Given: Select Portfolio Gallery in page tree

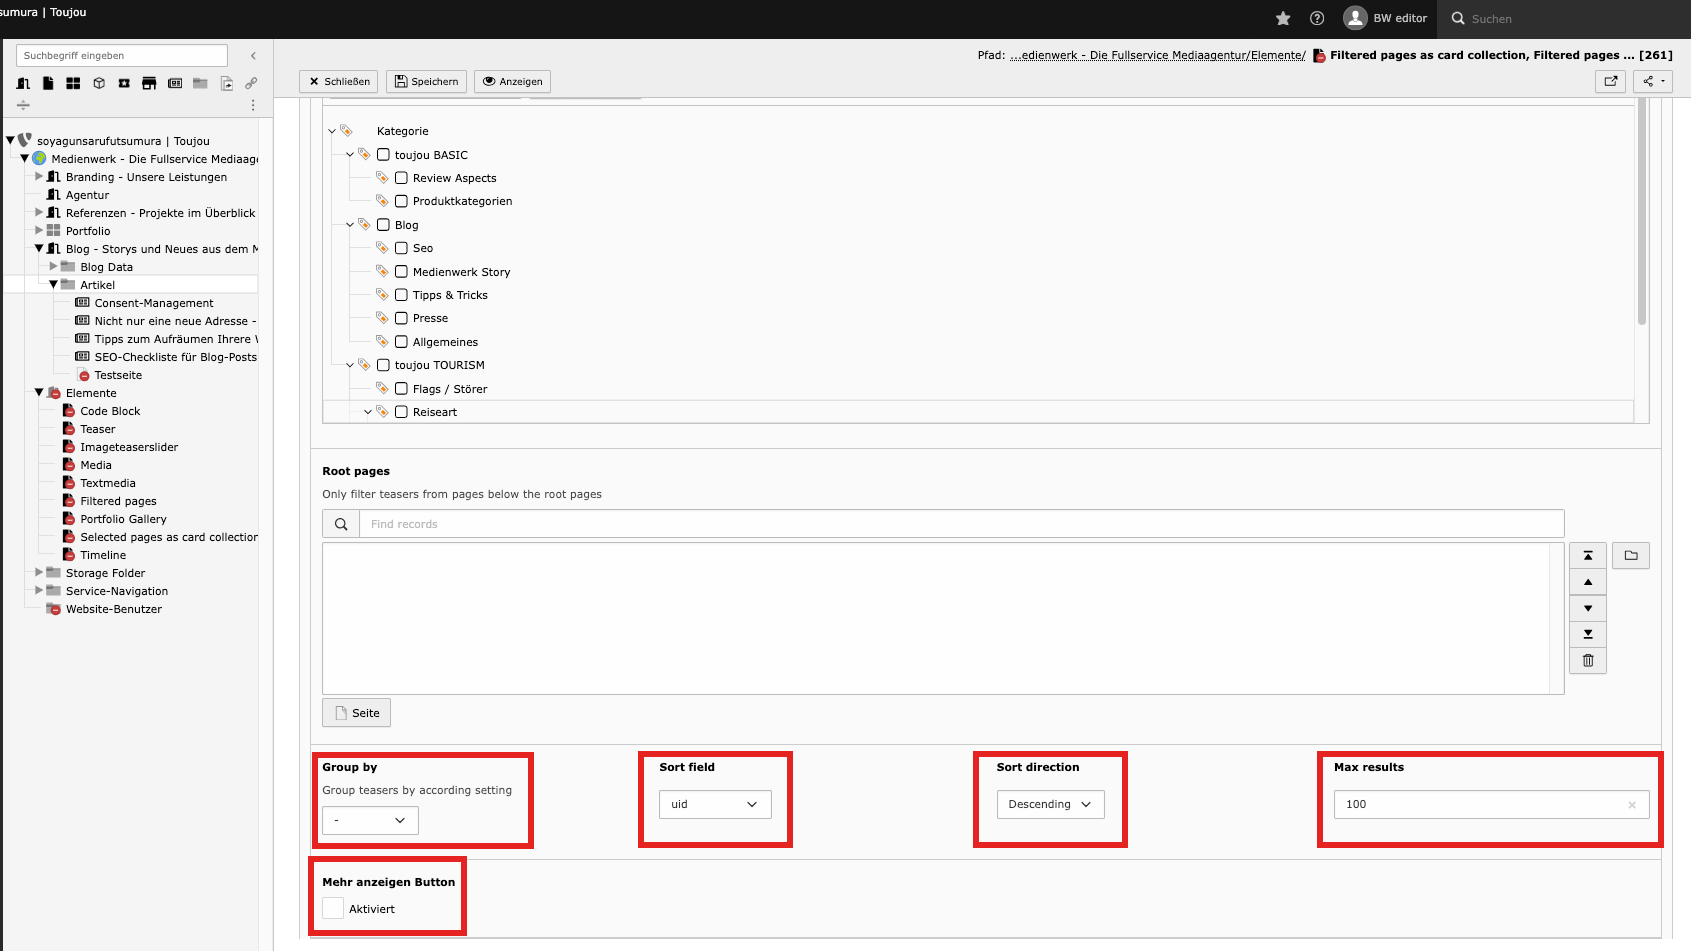Looking at the screenshot, I should pos(123,519).
